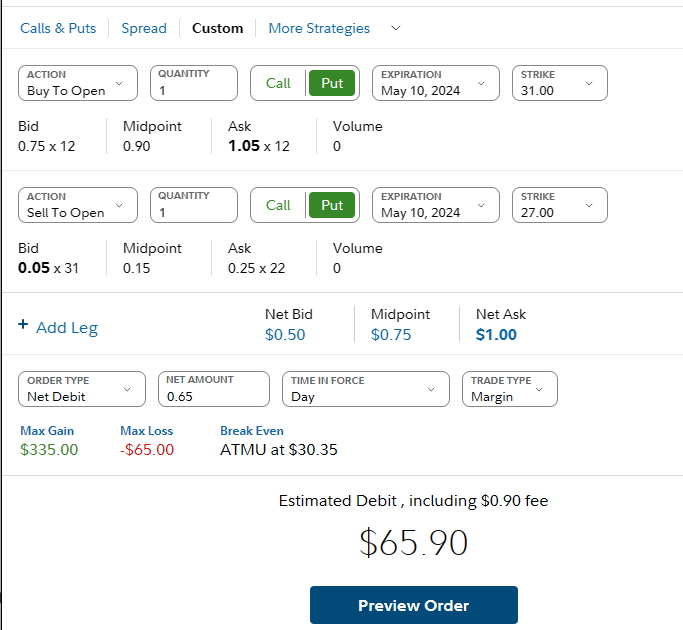Click the 0.25 x 22 ask value

point(257,268)
